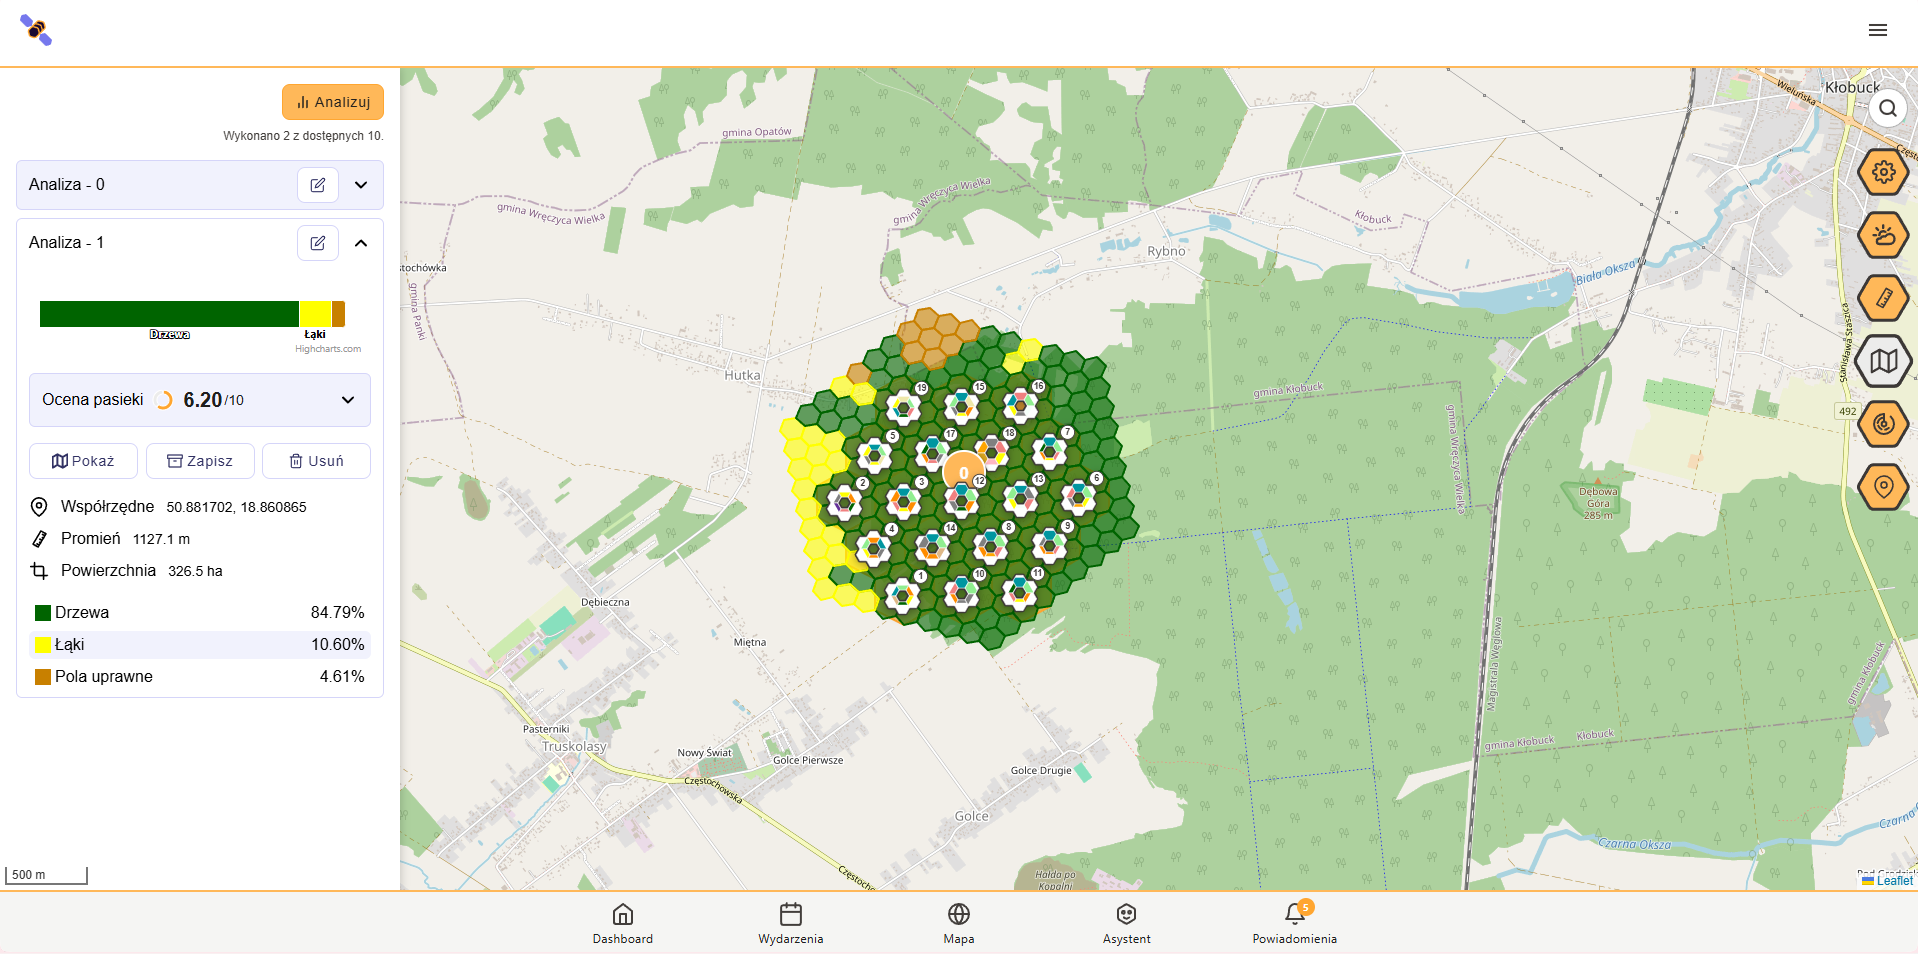Select the Łąki 10.60% legend row
The image size is (1918, 954).
tap(200, 645)
